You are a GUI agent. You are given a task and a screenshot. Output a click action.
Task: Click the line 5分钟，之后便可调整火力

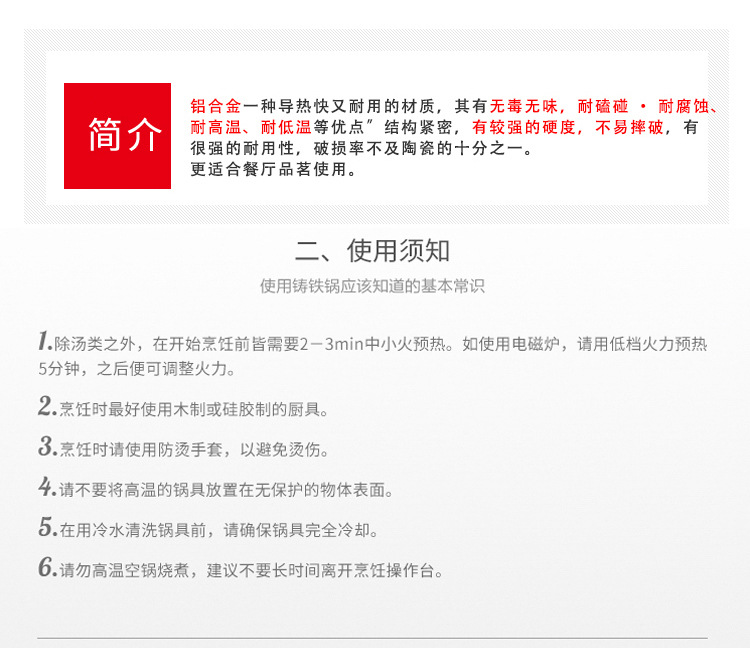pyautogui.click(x=136, y=368)
